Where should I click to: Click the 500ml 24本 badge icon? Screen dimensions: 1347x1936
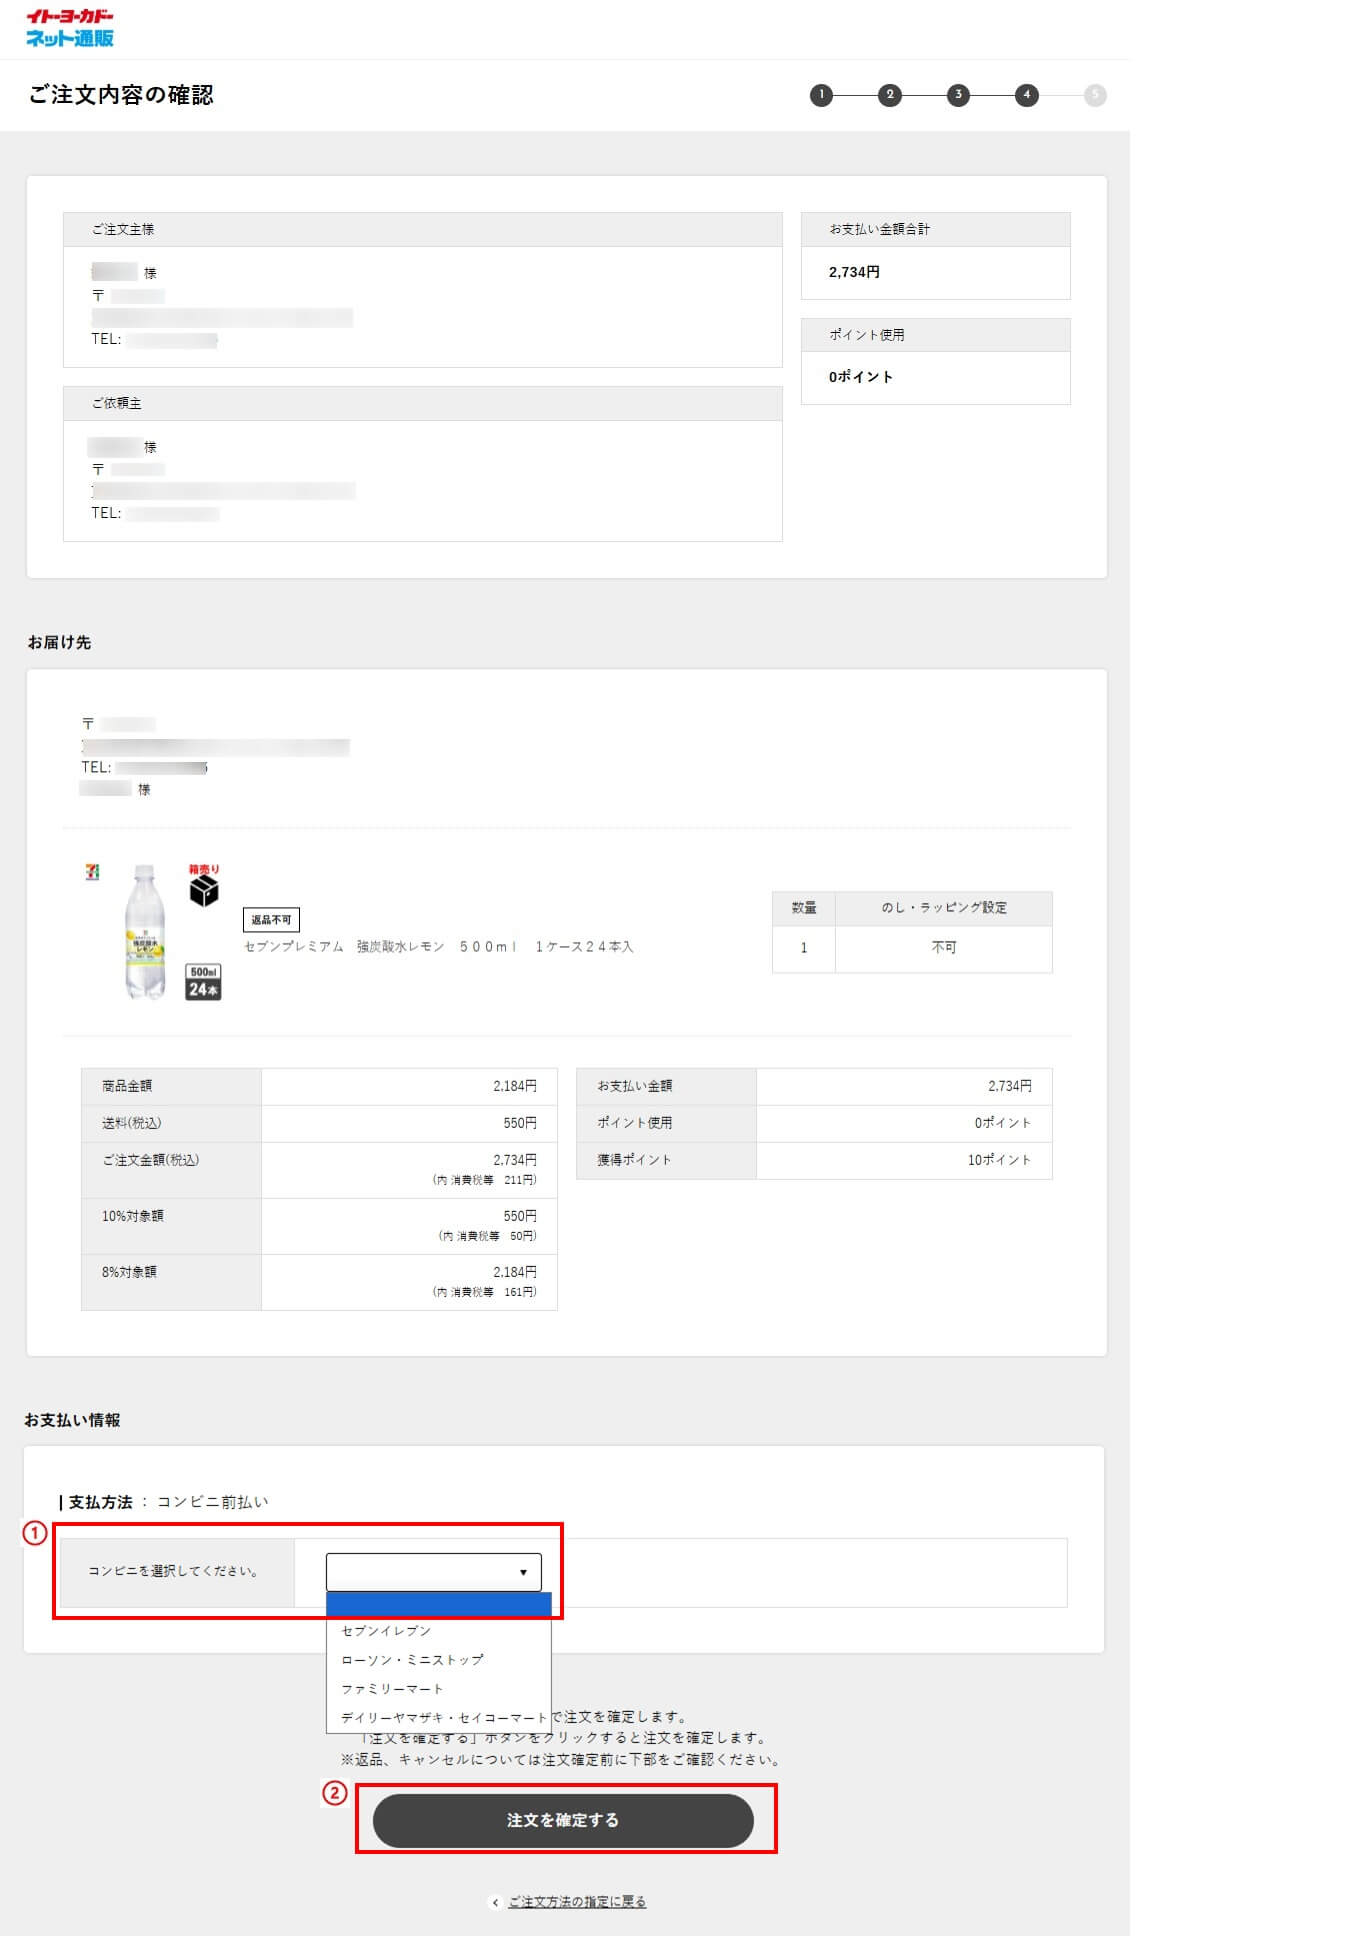click(204, 982)
